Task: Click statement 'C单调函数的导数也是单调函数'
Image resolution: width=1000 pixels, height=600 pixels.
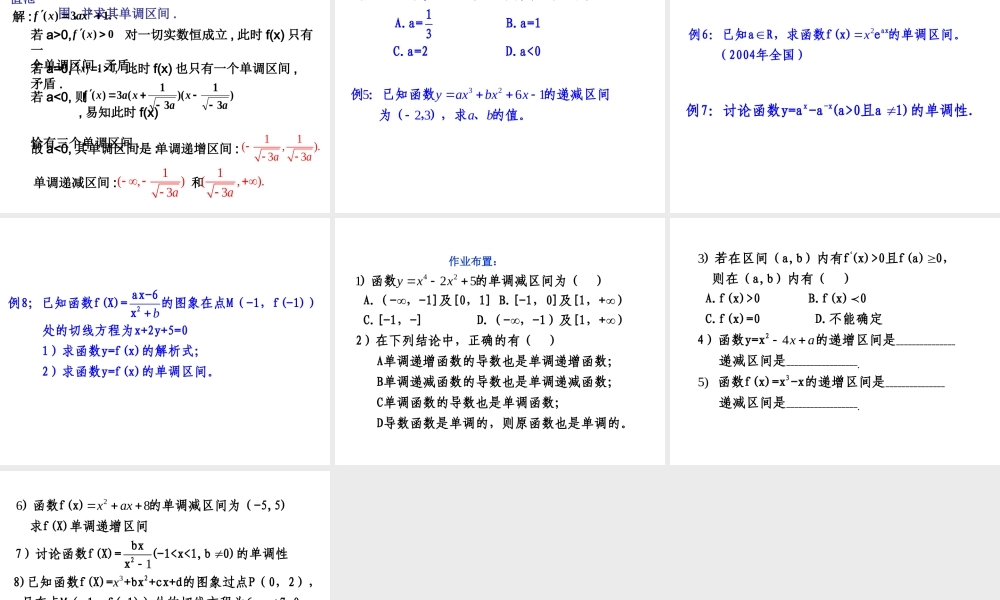Action: coord(467,402)
